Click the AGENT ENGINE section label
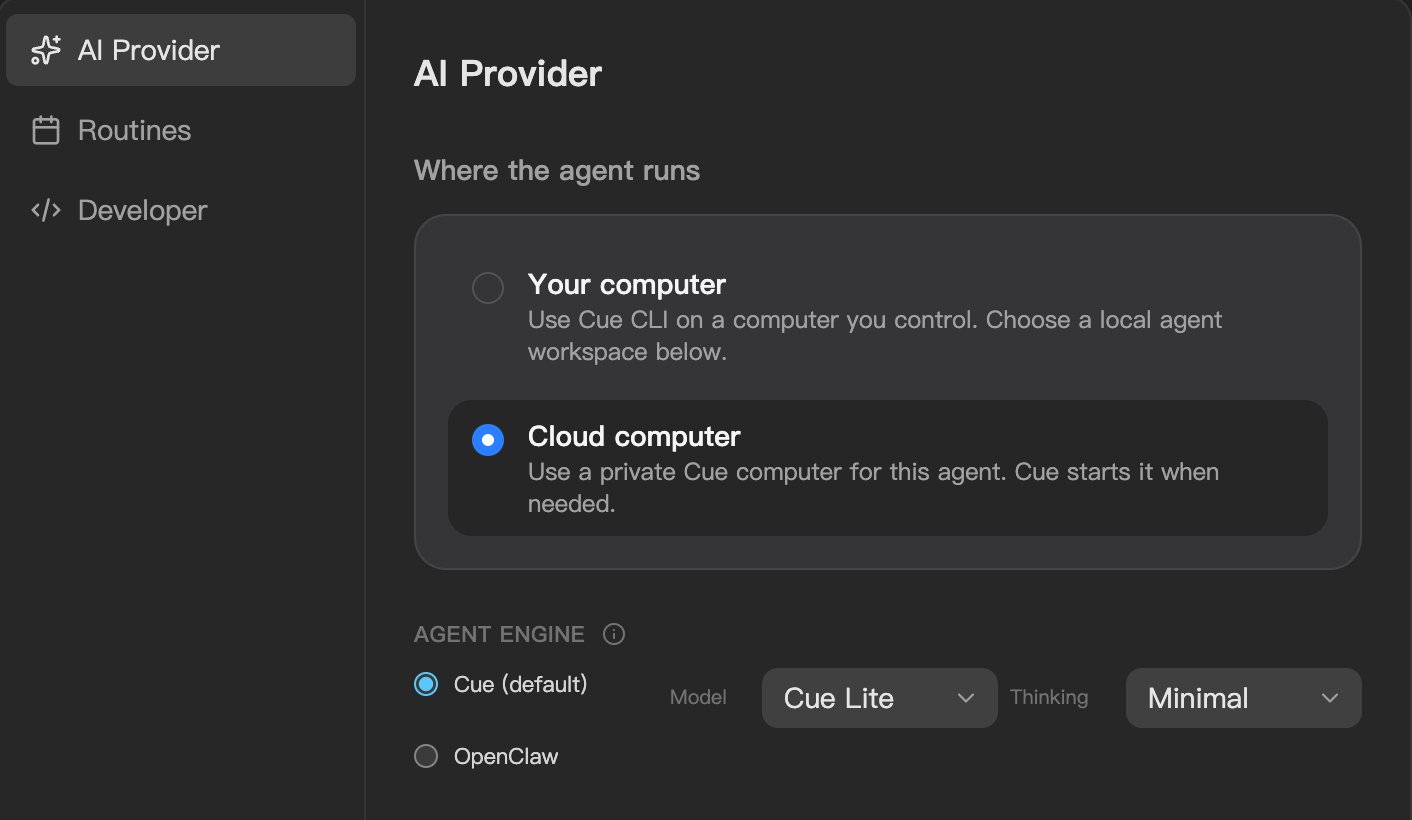The image size is (1412, 820). (x=499, y=634)
